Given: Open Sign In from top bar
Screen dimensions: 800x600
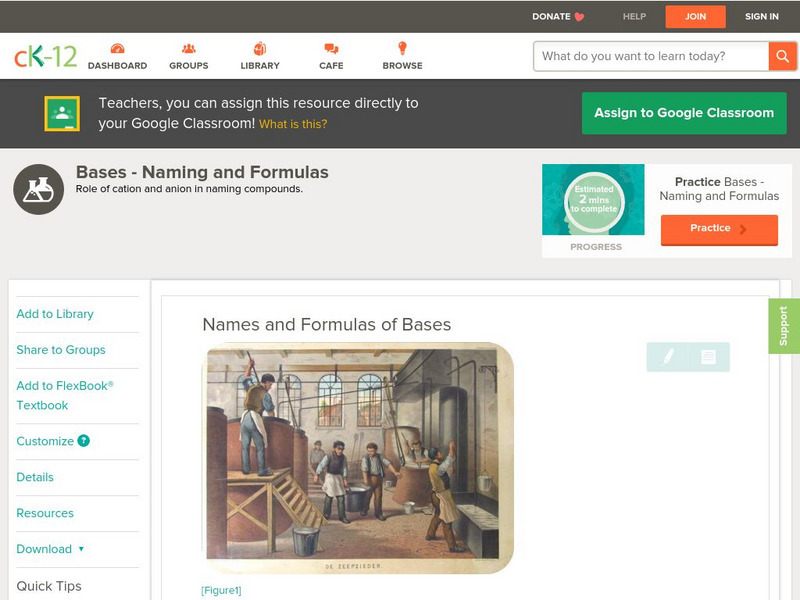Looking at the screenshot, I should coord(762,16).
